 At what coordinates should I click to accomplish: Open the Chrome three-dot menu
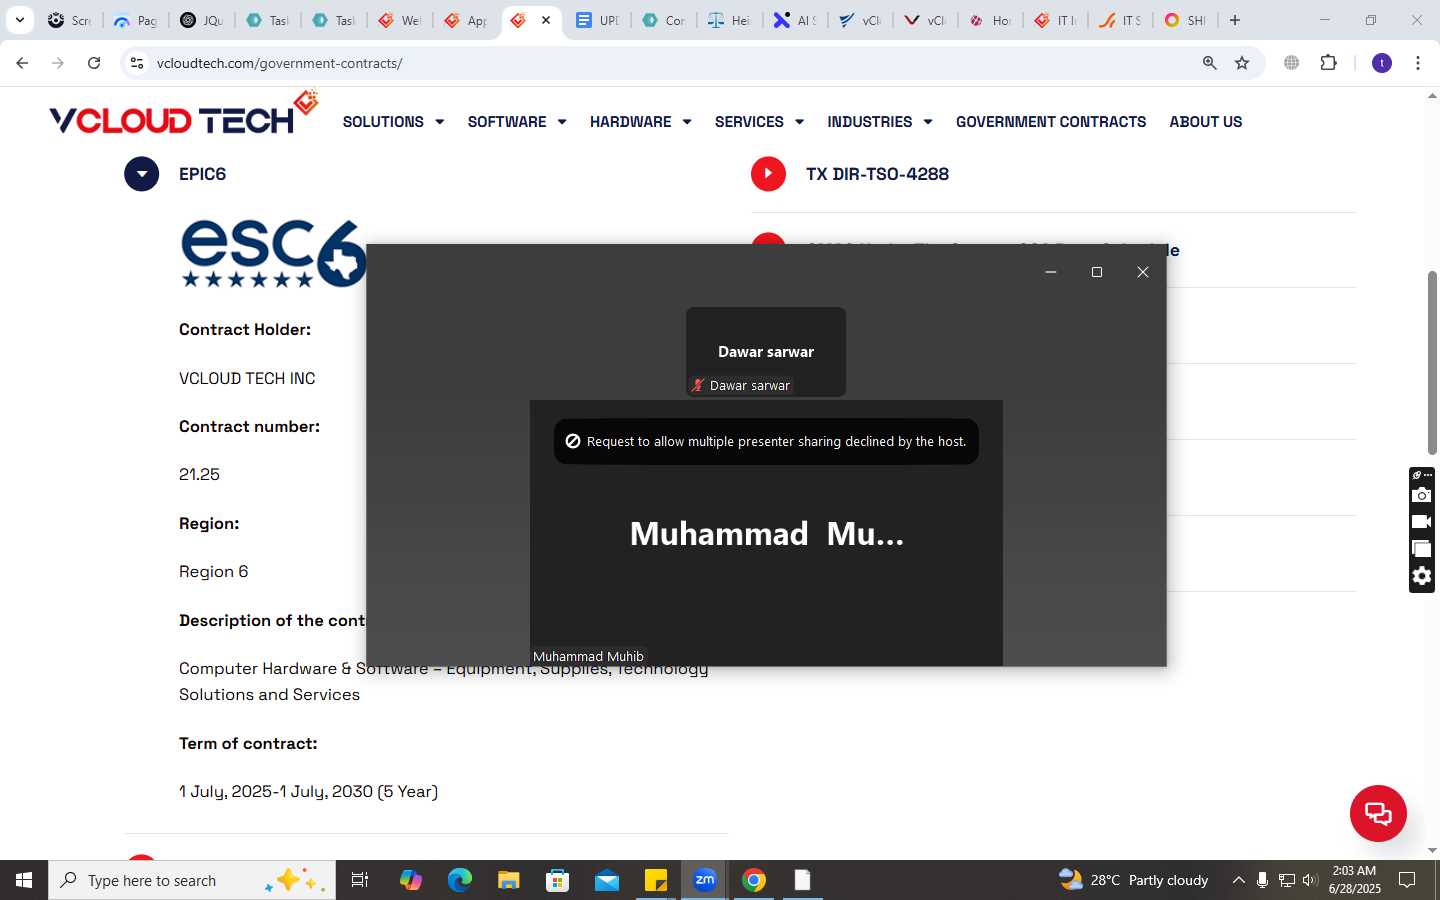(x=1418, y=63)
